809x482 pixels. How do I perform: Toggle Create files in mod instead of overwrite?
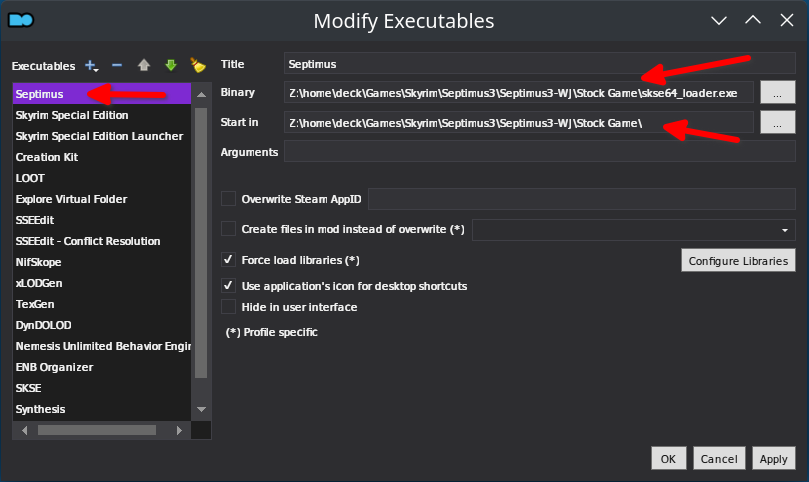click(228, 229)
